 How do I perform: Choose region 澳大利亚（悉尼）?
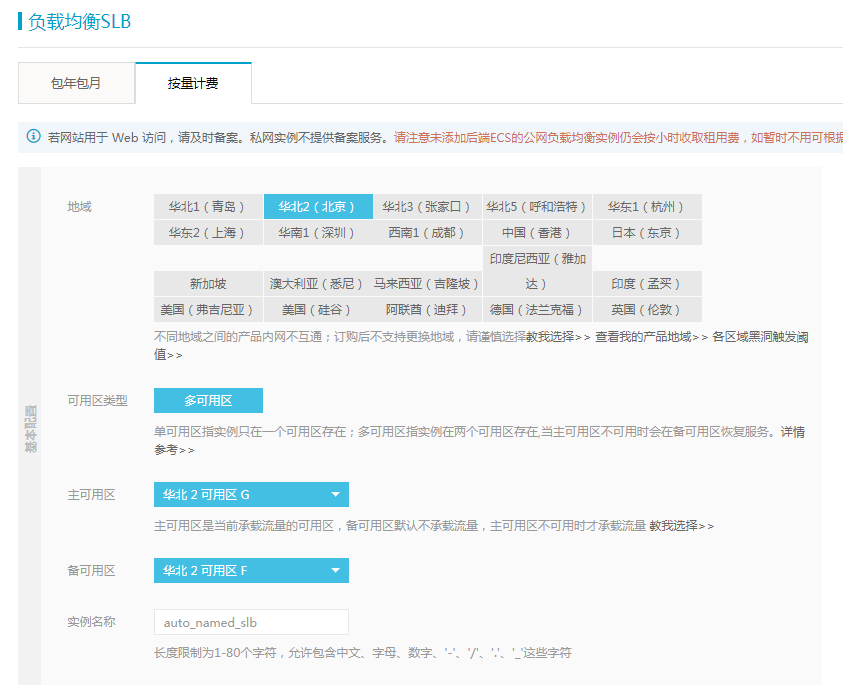318,283
